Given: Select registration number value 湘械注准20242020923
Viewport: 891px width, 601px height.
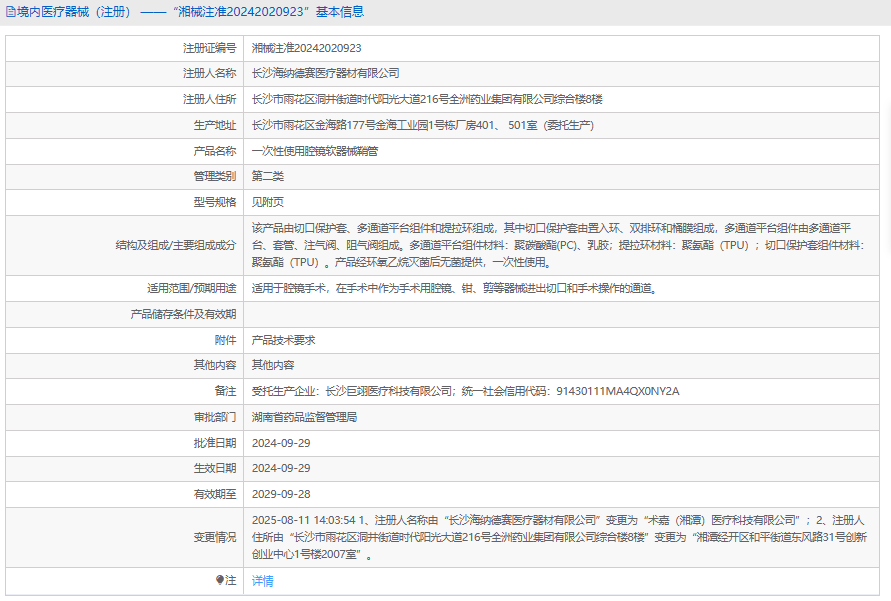Looking at the screenshot, I should click(x=306, y=48).
